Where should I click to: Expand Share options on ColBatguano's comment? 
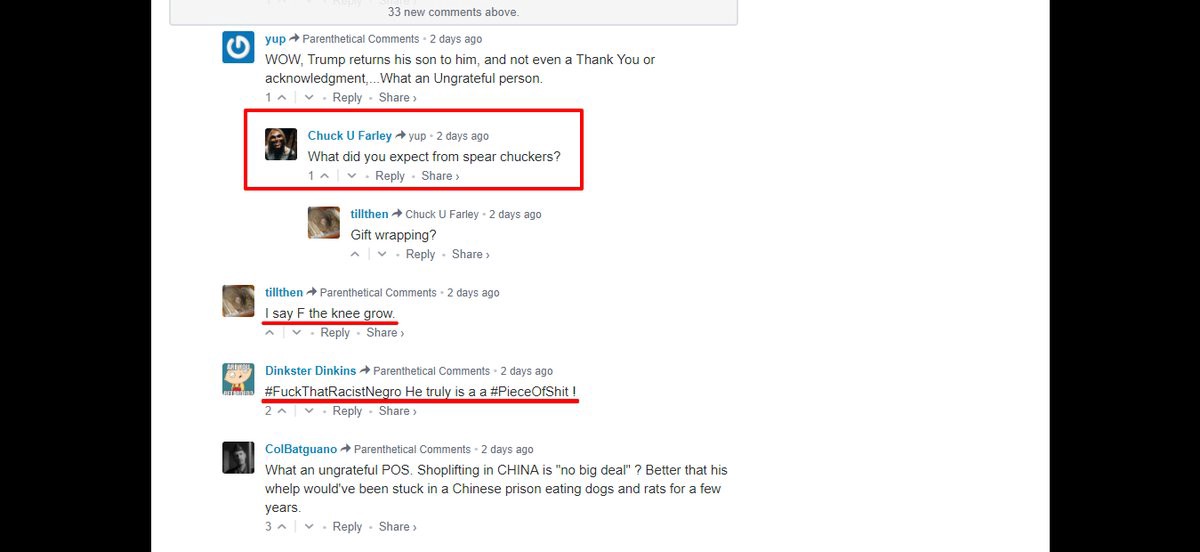coord(398,527)
